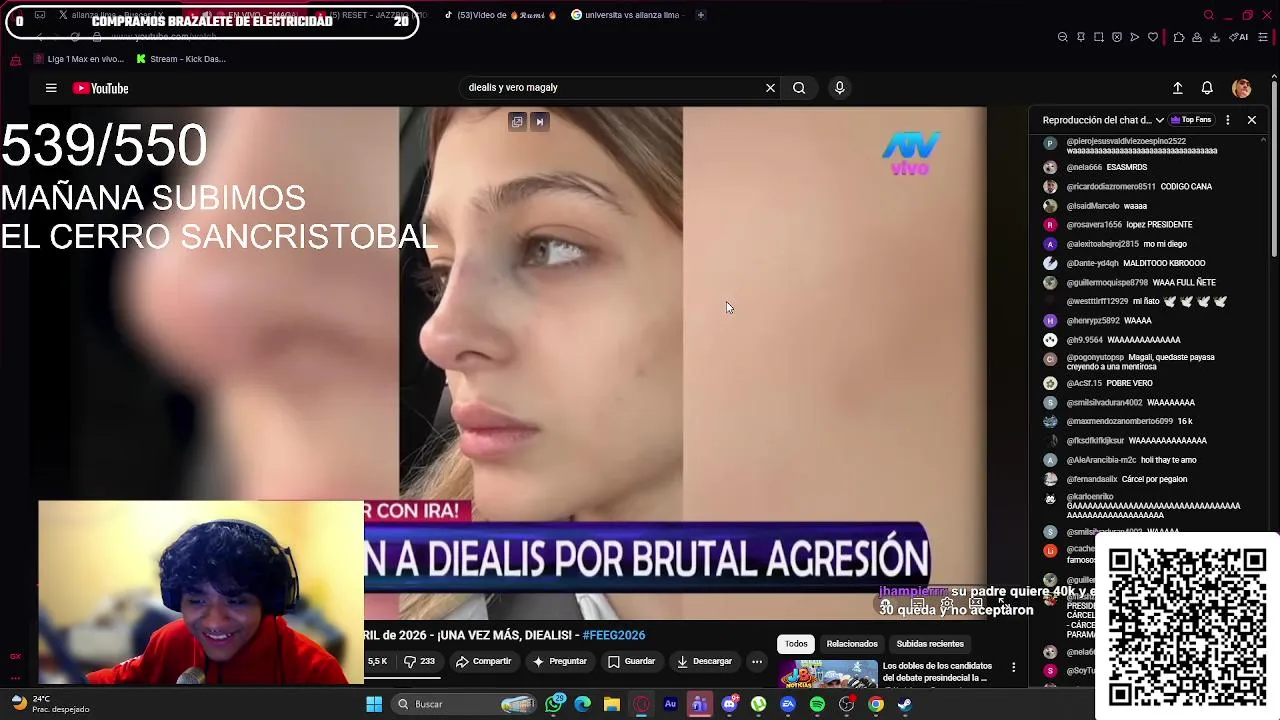Save video with Guardar button
The height and width of the screenshot is (720, 1280).
632,661
